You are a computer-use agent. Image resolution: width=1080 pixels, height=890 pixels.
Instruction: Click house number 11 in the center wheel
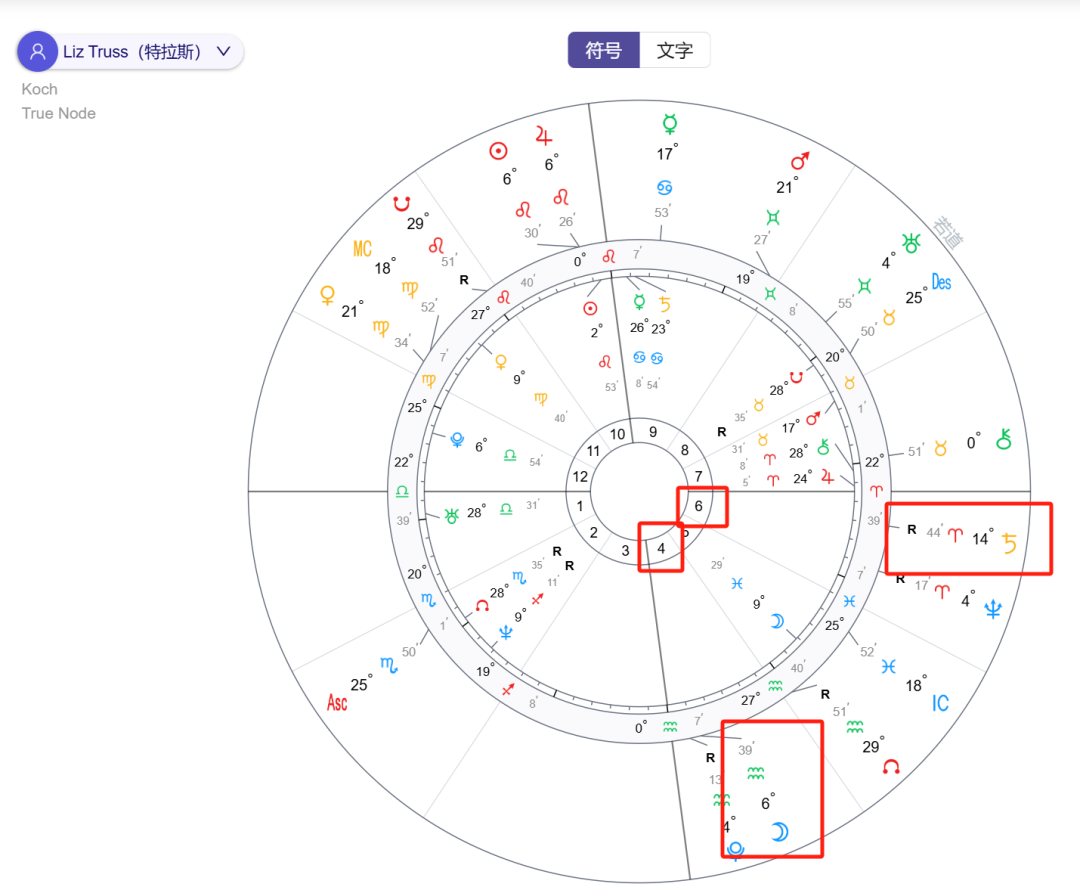pyautogui.click(x=593, y=451)
